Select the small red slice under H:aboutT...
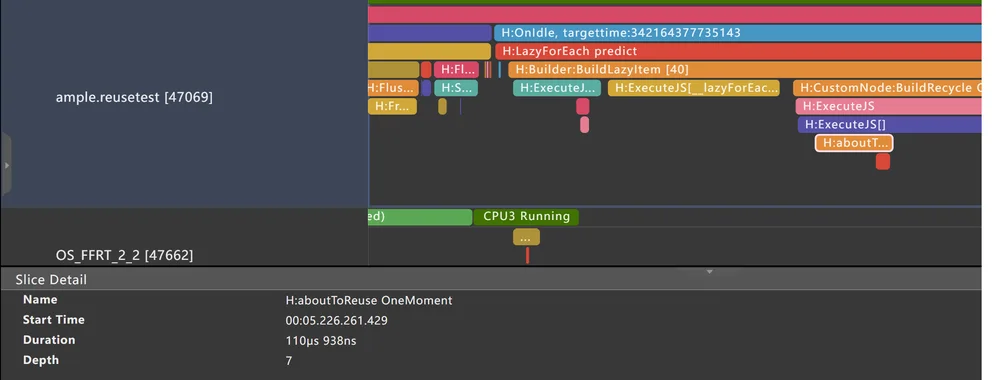The image size is (1000, 380). point(883,161)
